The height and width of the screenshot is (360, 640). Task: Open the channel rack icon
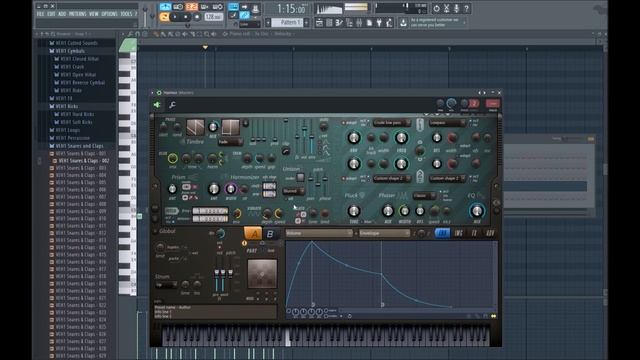[329, 23]
